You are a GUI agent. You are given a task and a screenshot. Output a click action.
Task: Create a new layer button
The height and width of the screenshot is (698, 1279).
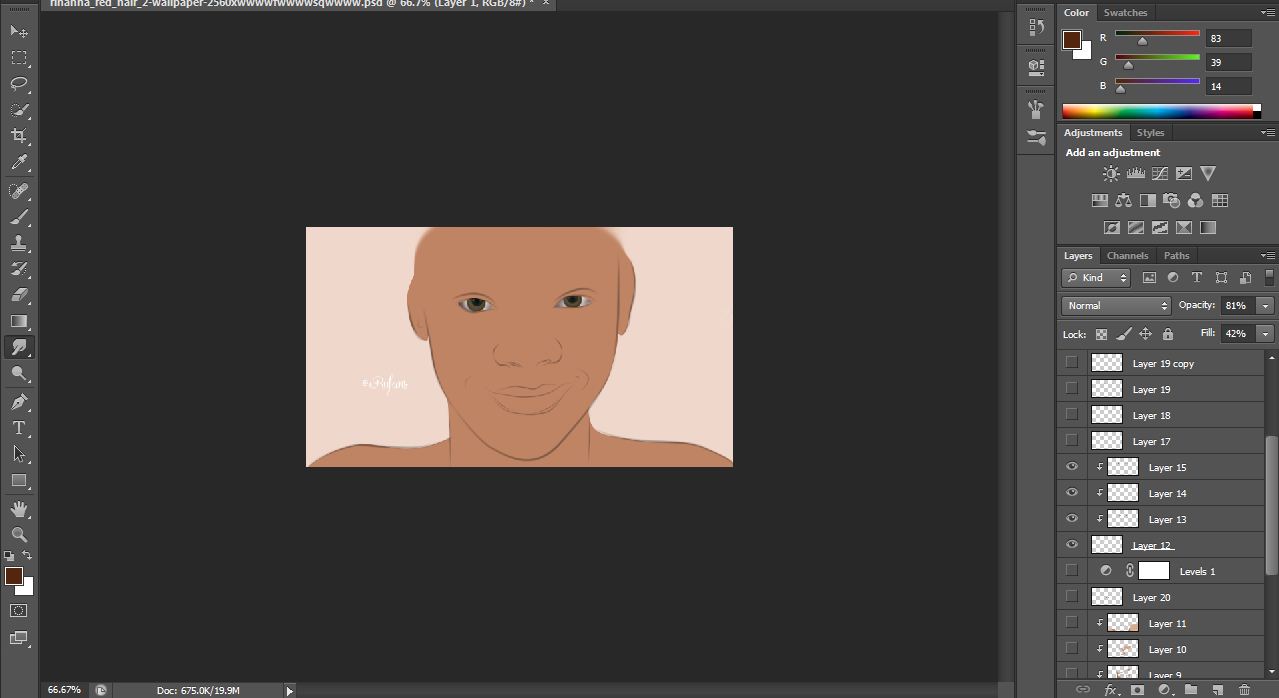1217,690
